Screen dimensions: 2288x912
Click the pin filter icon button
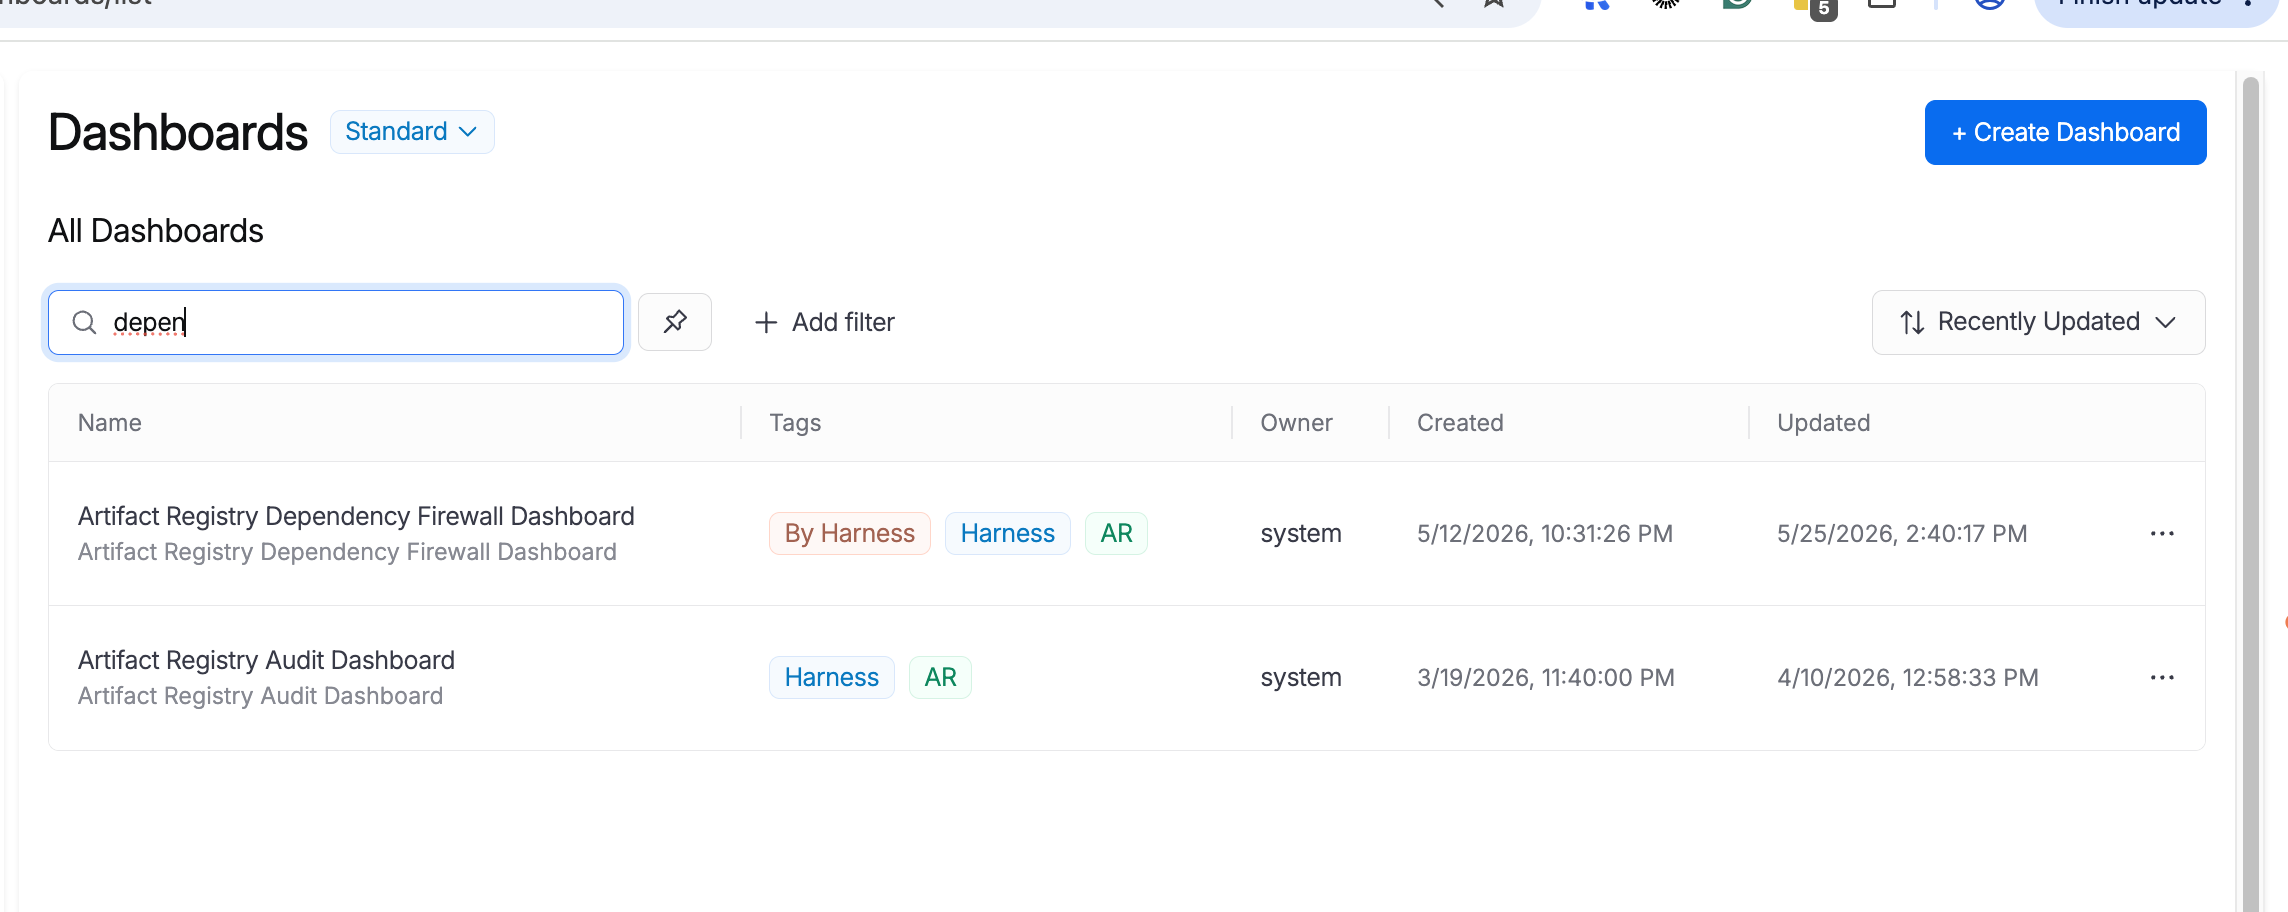coord(675,322)
